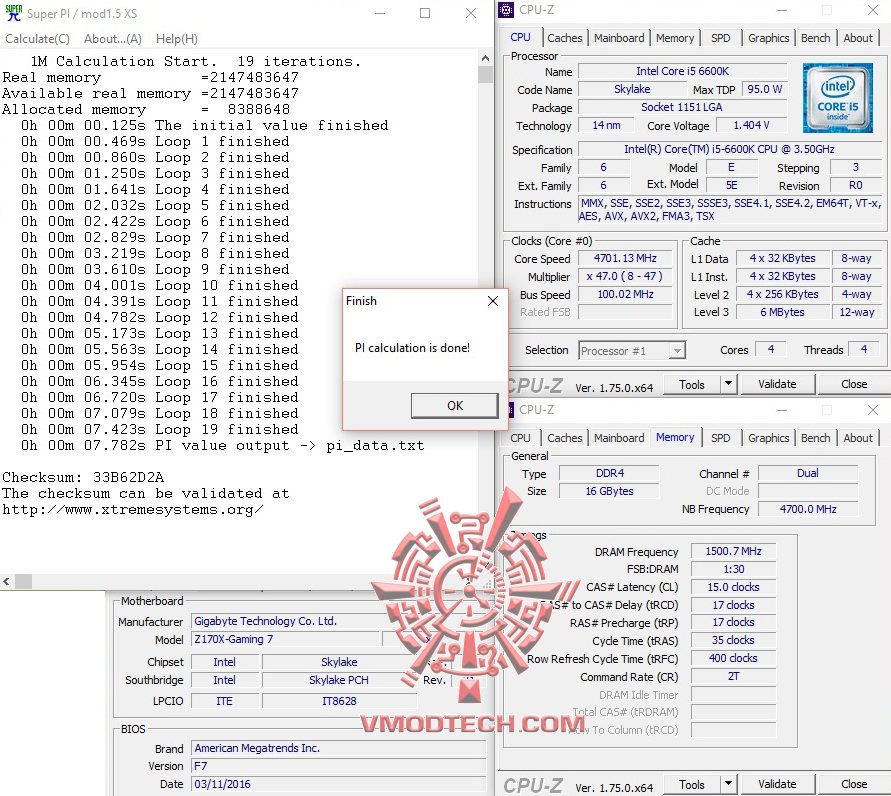Expand Tools dropdown arrow in top CPU-Z
Image resolution: width=891 pixels, height=796 pixels.
(728, 385)
